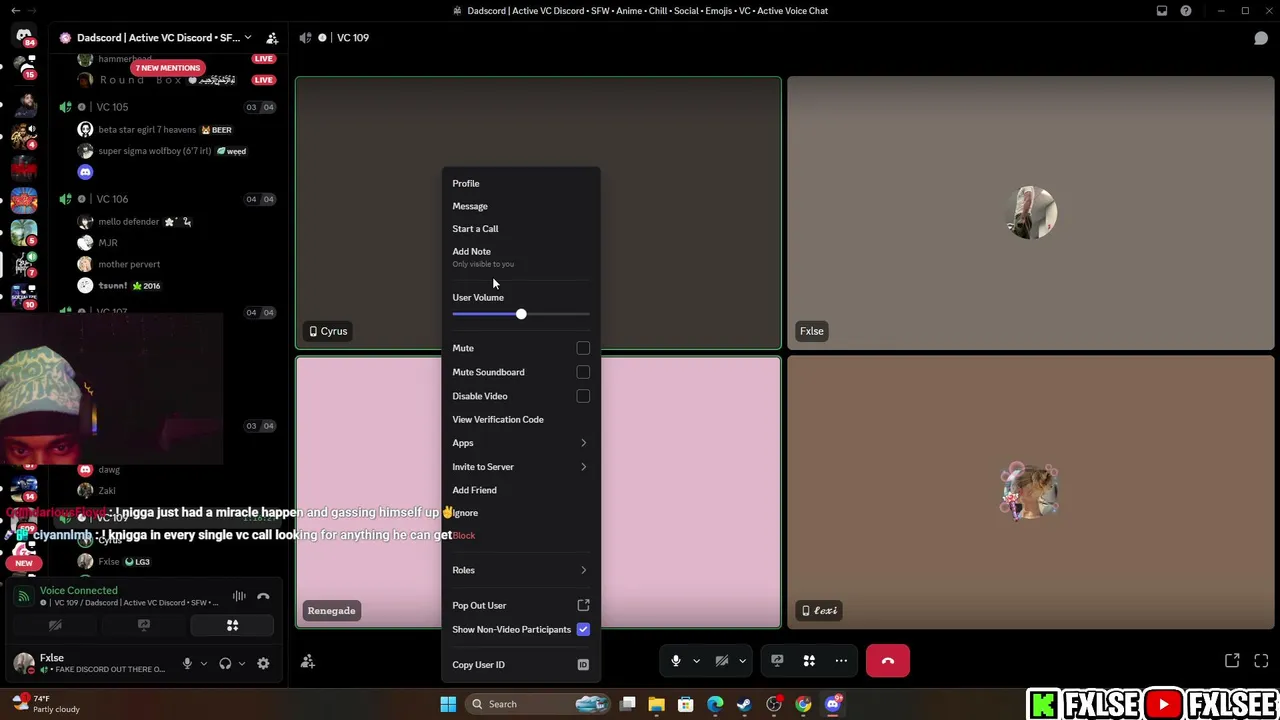Expand the Invite to Server submenu

(x=521, y=467)
